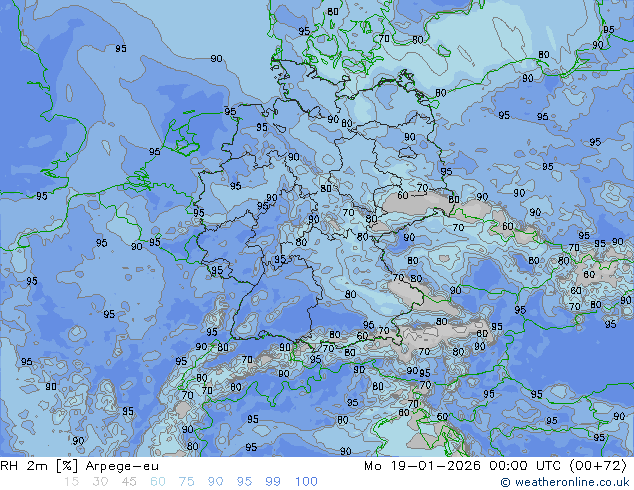Screen dimensions: 634x490
Task: Open the weatheronline.co.uk copyright link
Action: [564, 482]
